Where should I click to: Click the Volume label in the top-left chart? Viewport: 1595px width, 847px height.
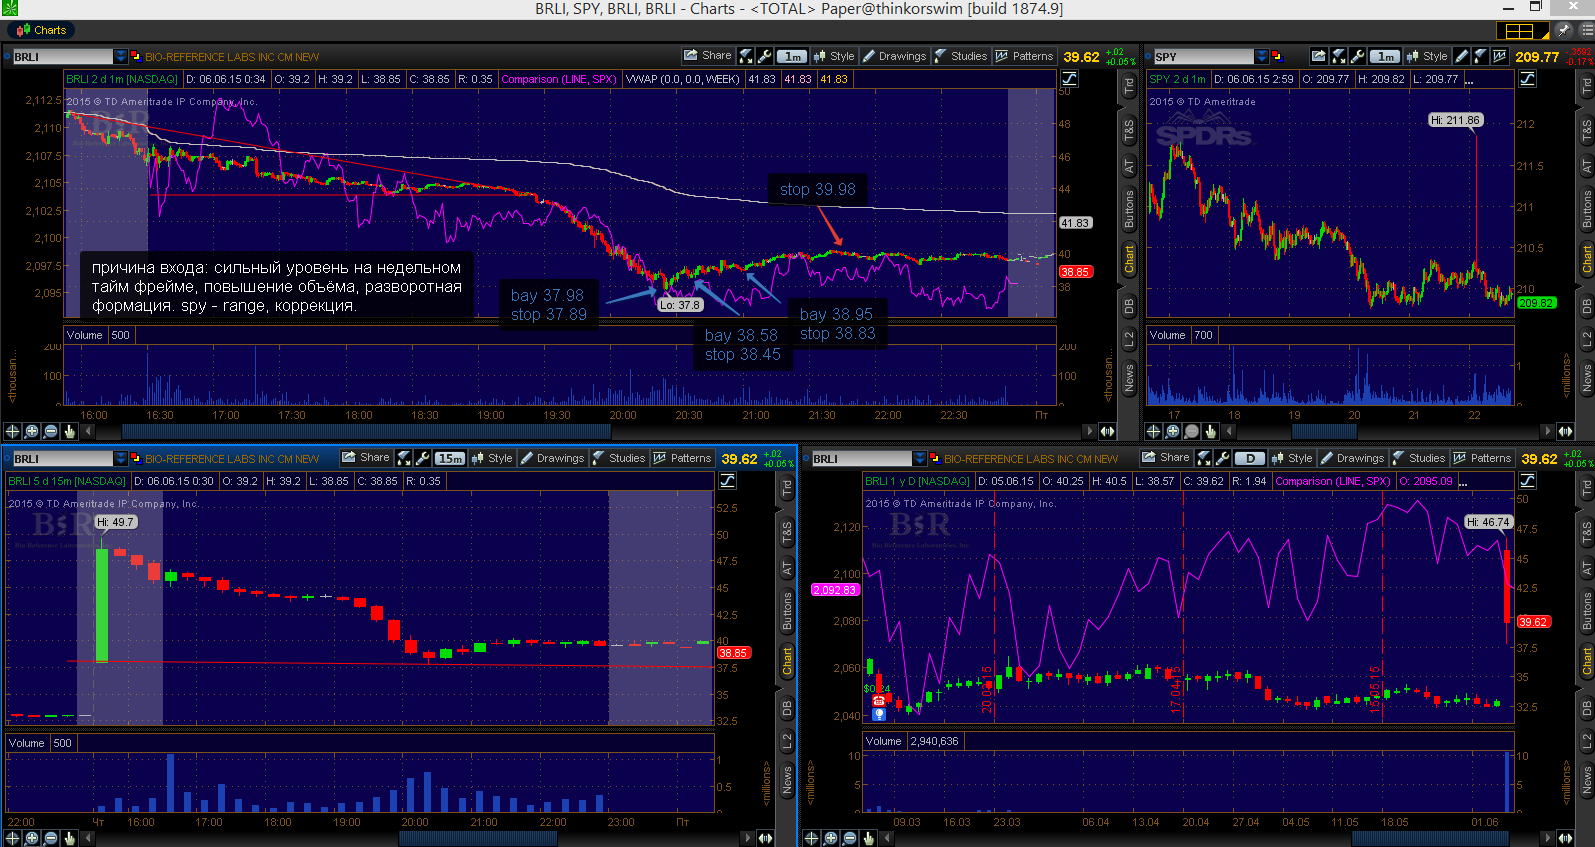coord(85,335)
